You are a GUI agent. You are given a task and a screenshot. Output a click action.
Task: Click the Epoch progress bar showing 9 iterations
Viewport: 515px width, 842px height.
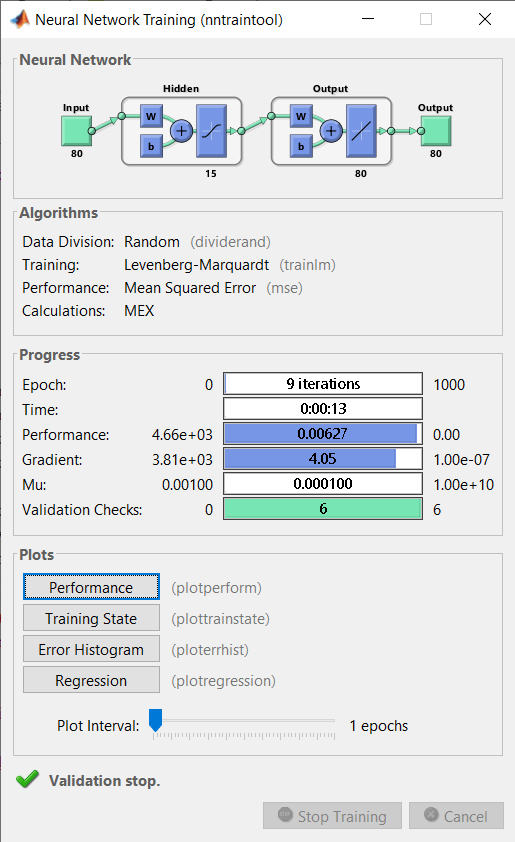click(x=323, y=384)
